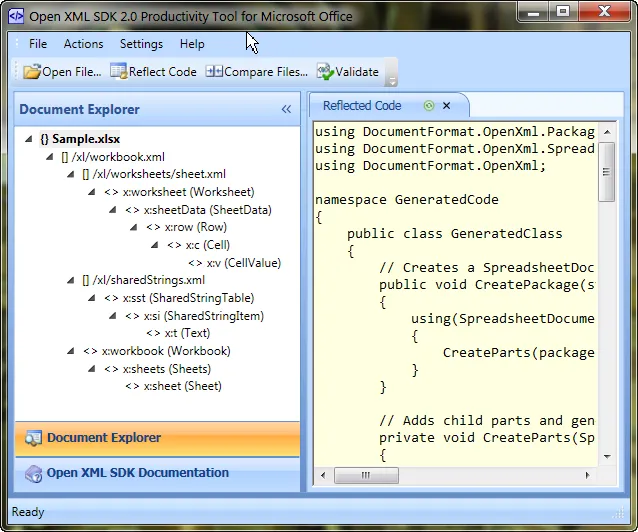Collapse the Document Explorer panel with chevrons
Screen dimensions: 638x532
point(286,110)
